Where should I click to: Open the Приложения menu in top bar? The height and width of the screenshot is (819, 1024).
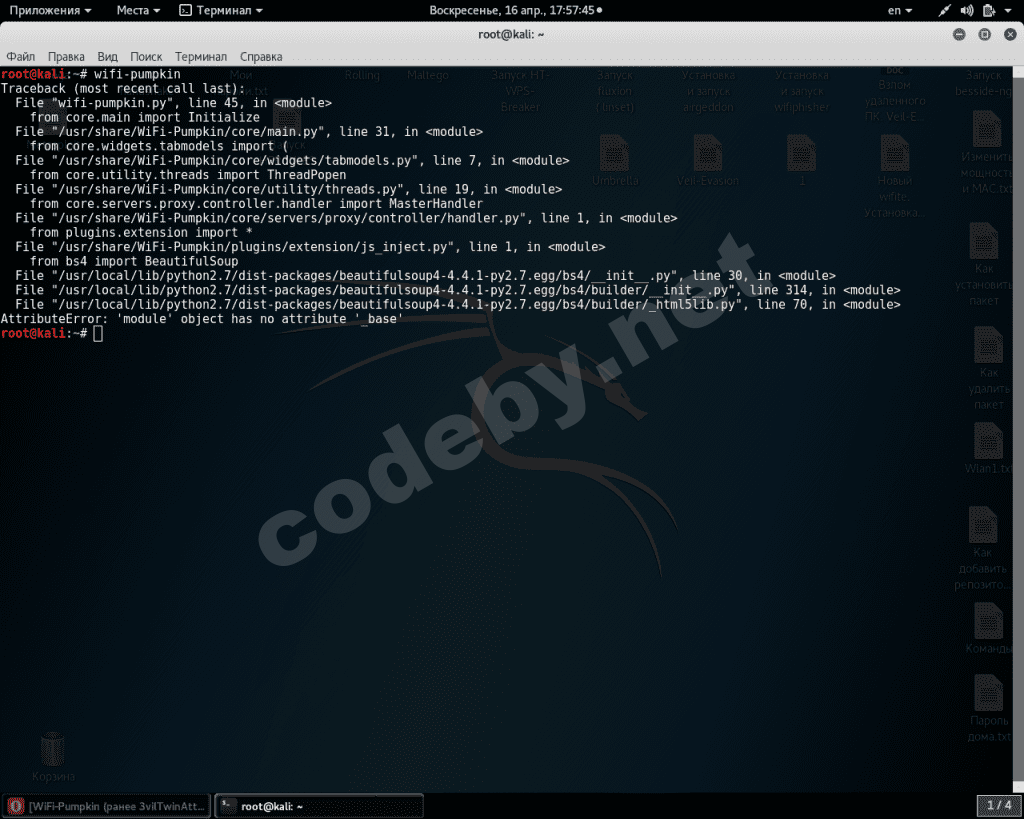point(50,10)
